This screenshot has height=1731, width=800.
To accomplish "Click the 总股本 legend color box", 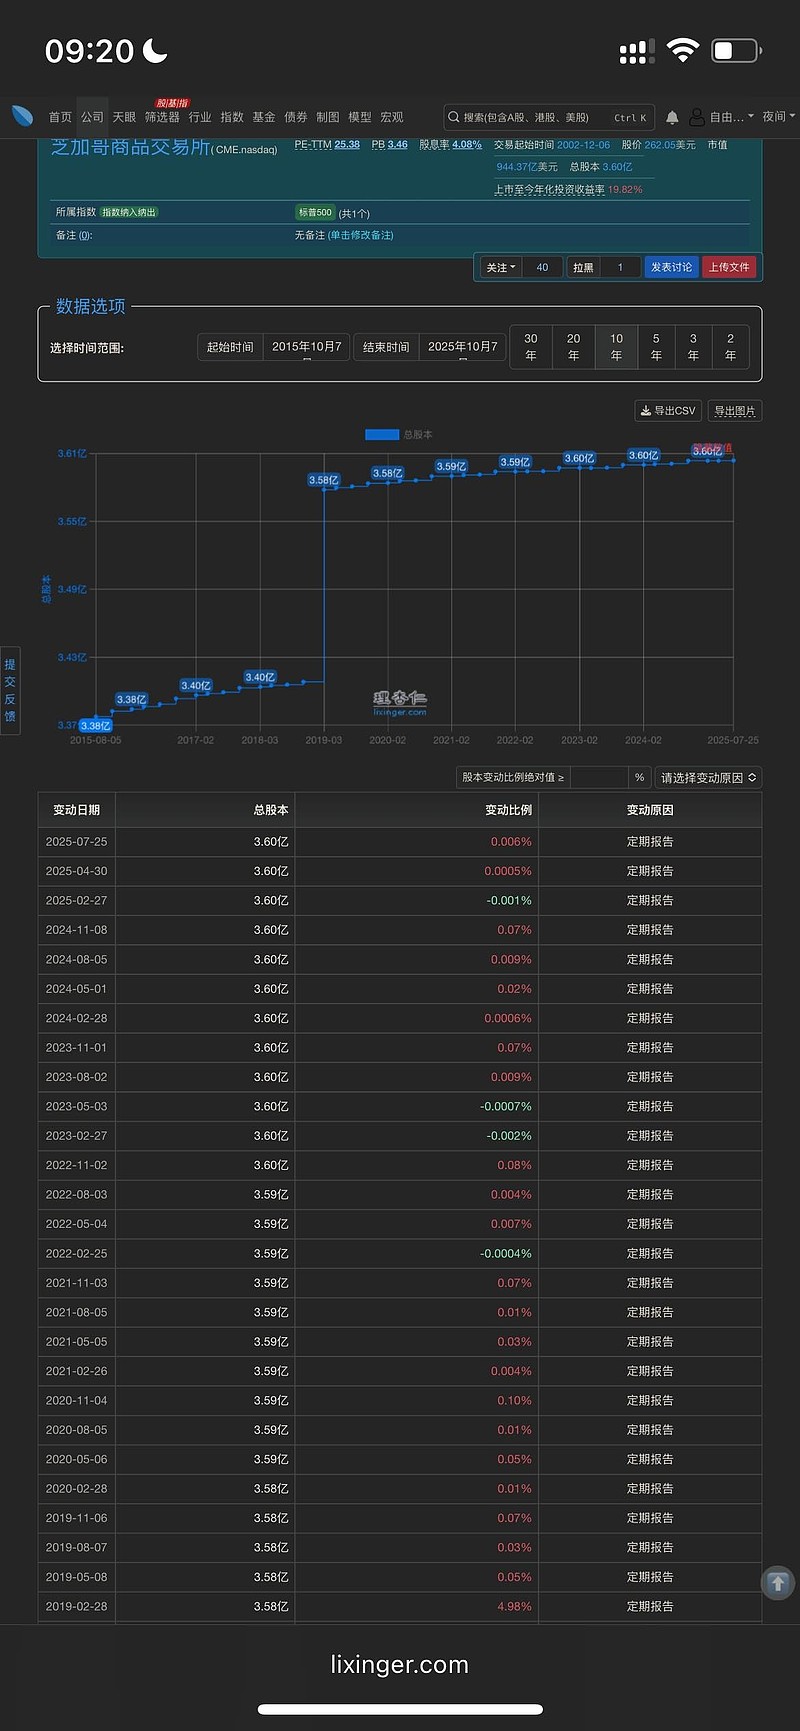I will coord(382,434).
